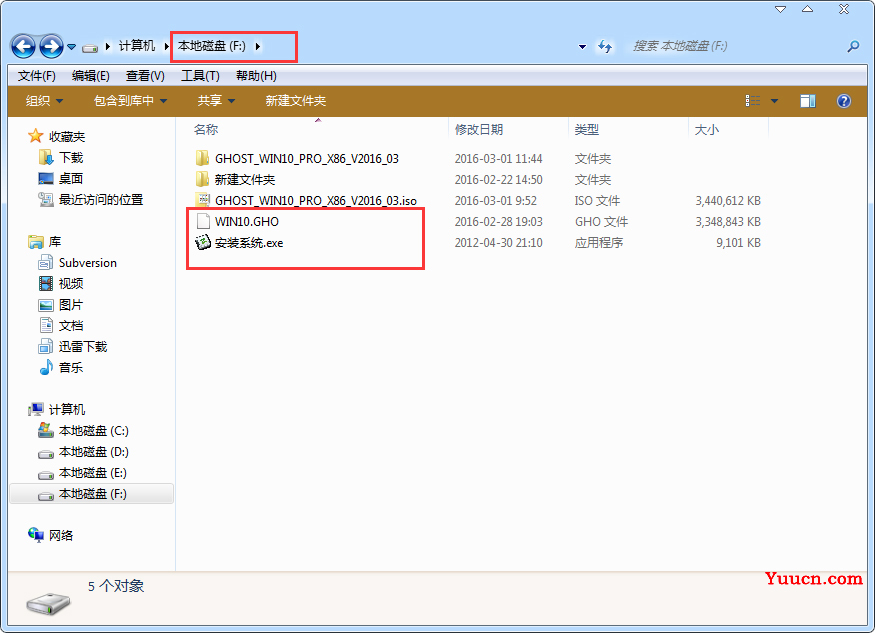
Task: Click the file name 安装系统.exe
Action: [249, 243]
